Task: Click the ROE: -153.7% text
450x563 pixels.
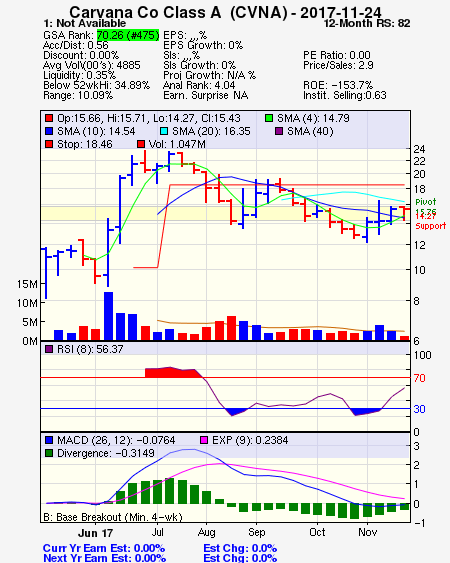Action: 338,85
